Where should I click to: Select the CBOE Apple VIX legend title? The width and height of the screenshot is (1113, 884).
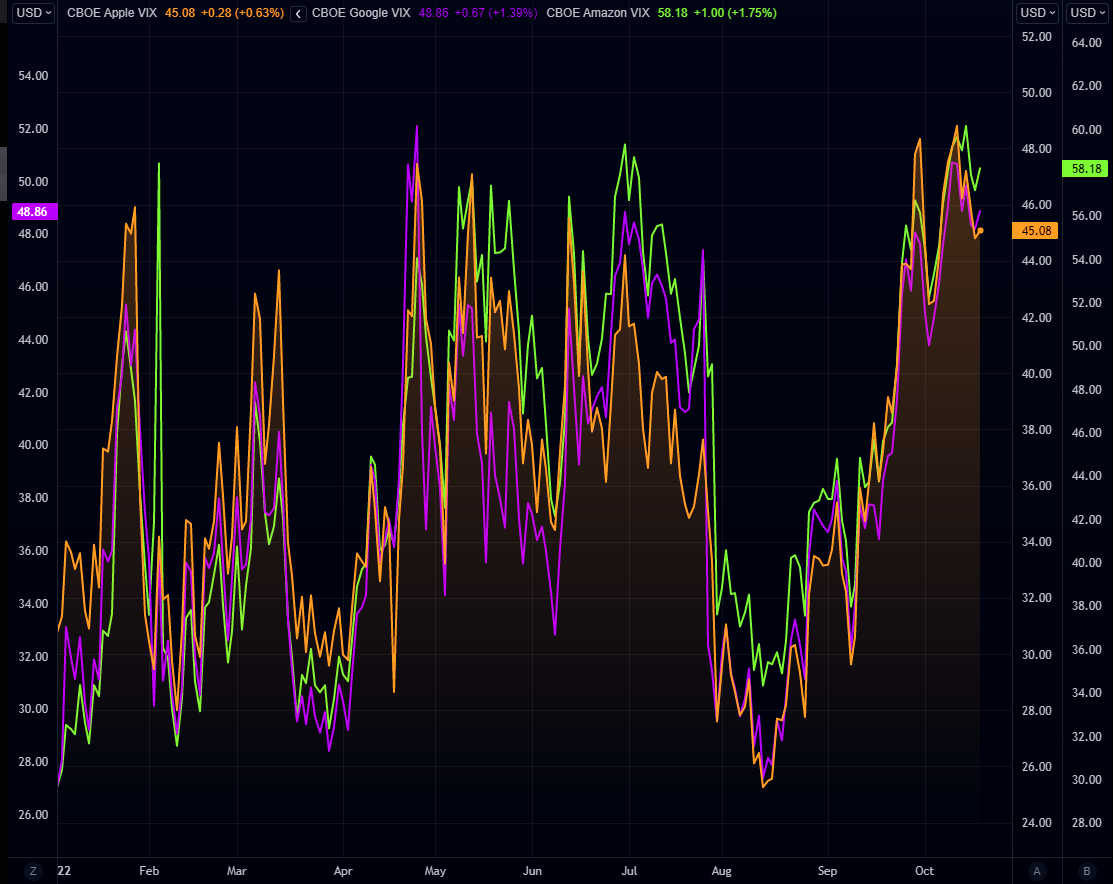coord(111,13)
